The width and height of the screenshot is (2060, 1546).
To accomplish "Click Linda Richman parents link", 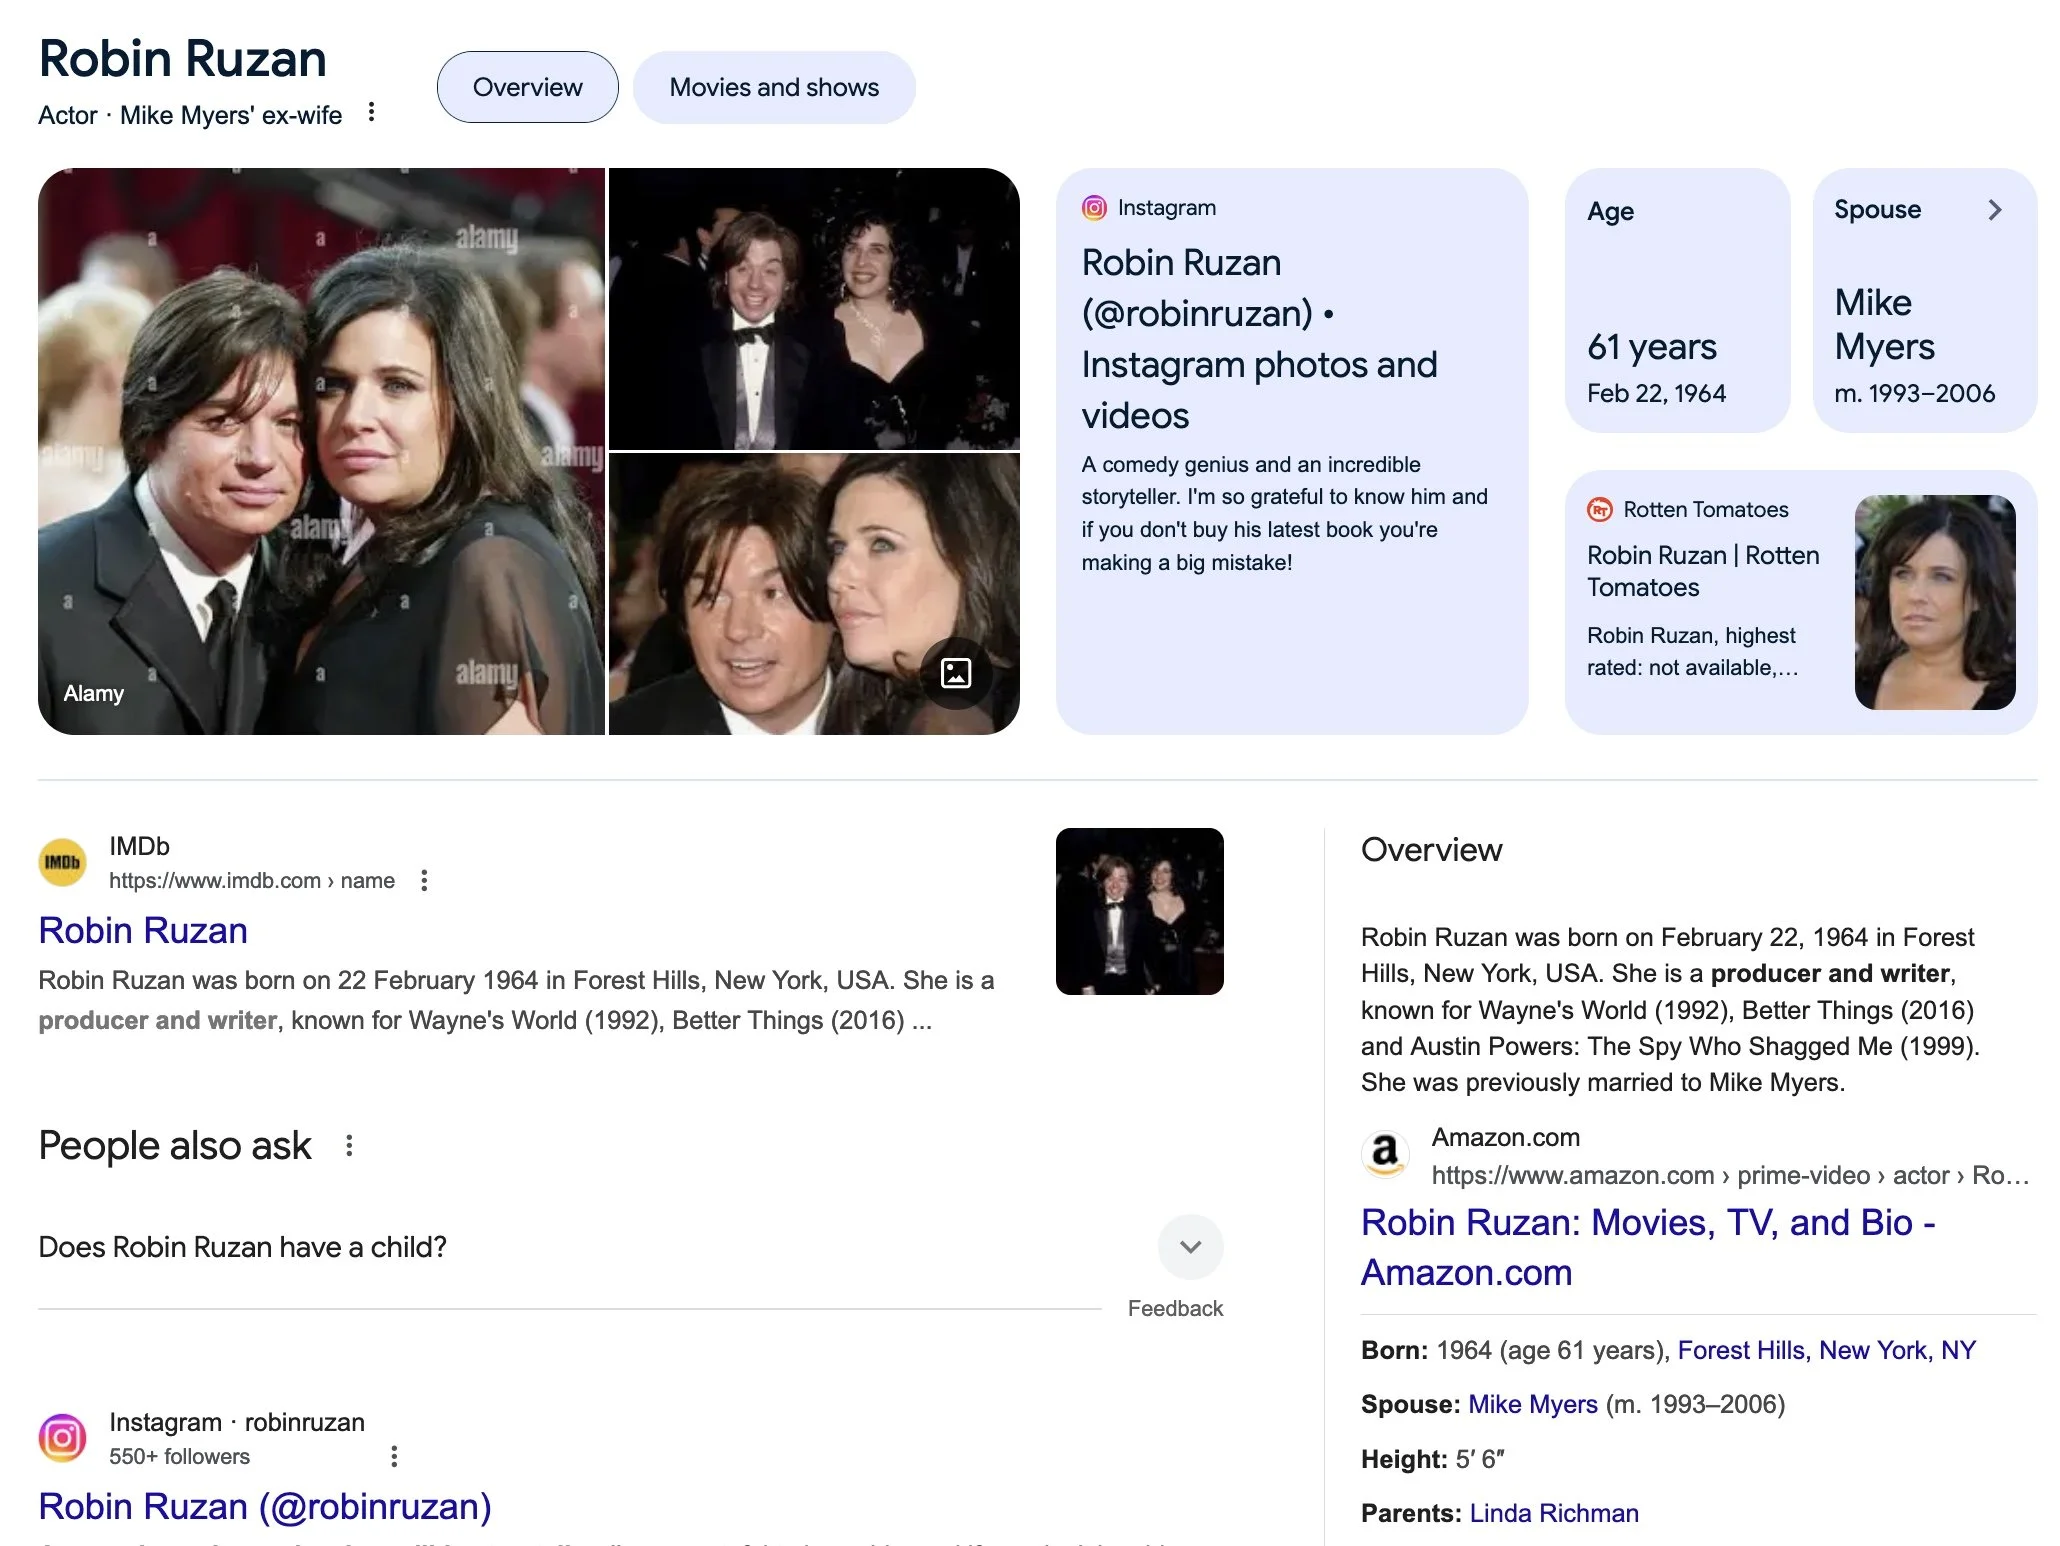I will pos(1554,1513).
